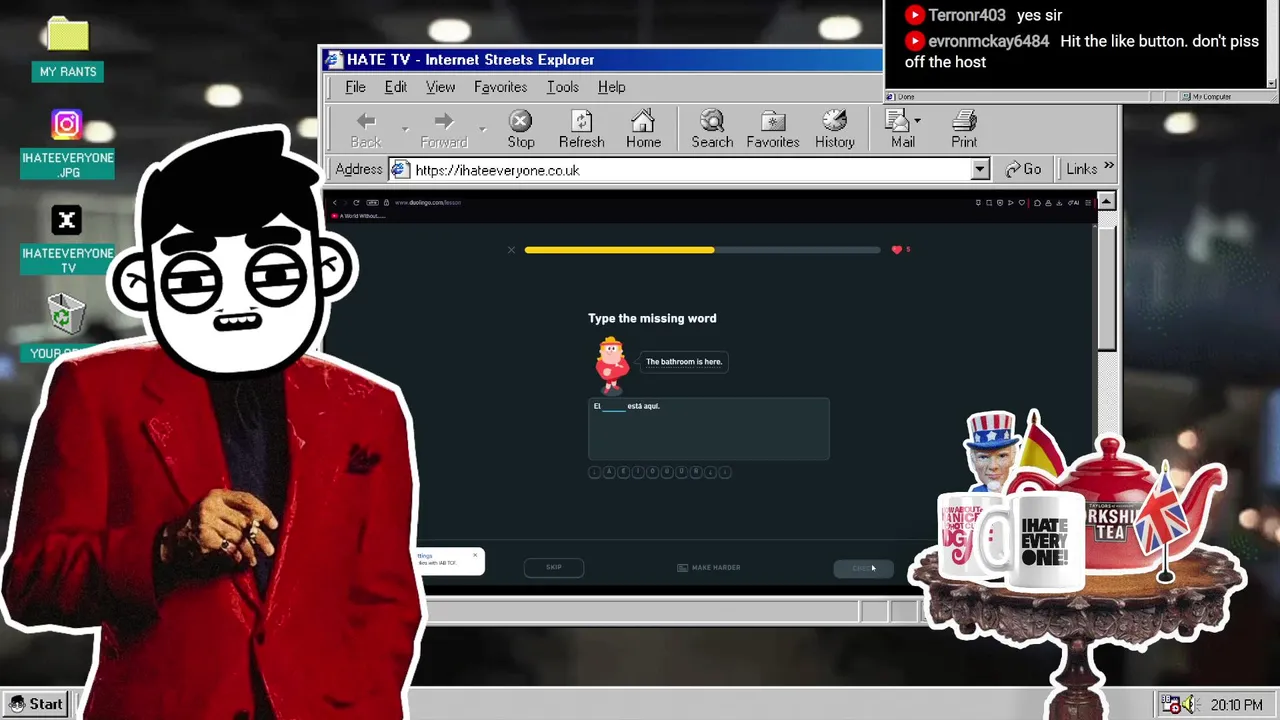Click the first Windows-flag system tray icon
Viewport: 1280px width, 720px height.
pyautogui.click(x=1171, y=704)
